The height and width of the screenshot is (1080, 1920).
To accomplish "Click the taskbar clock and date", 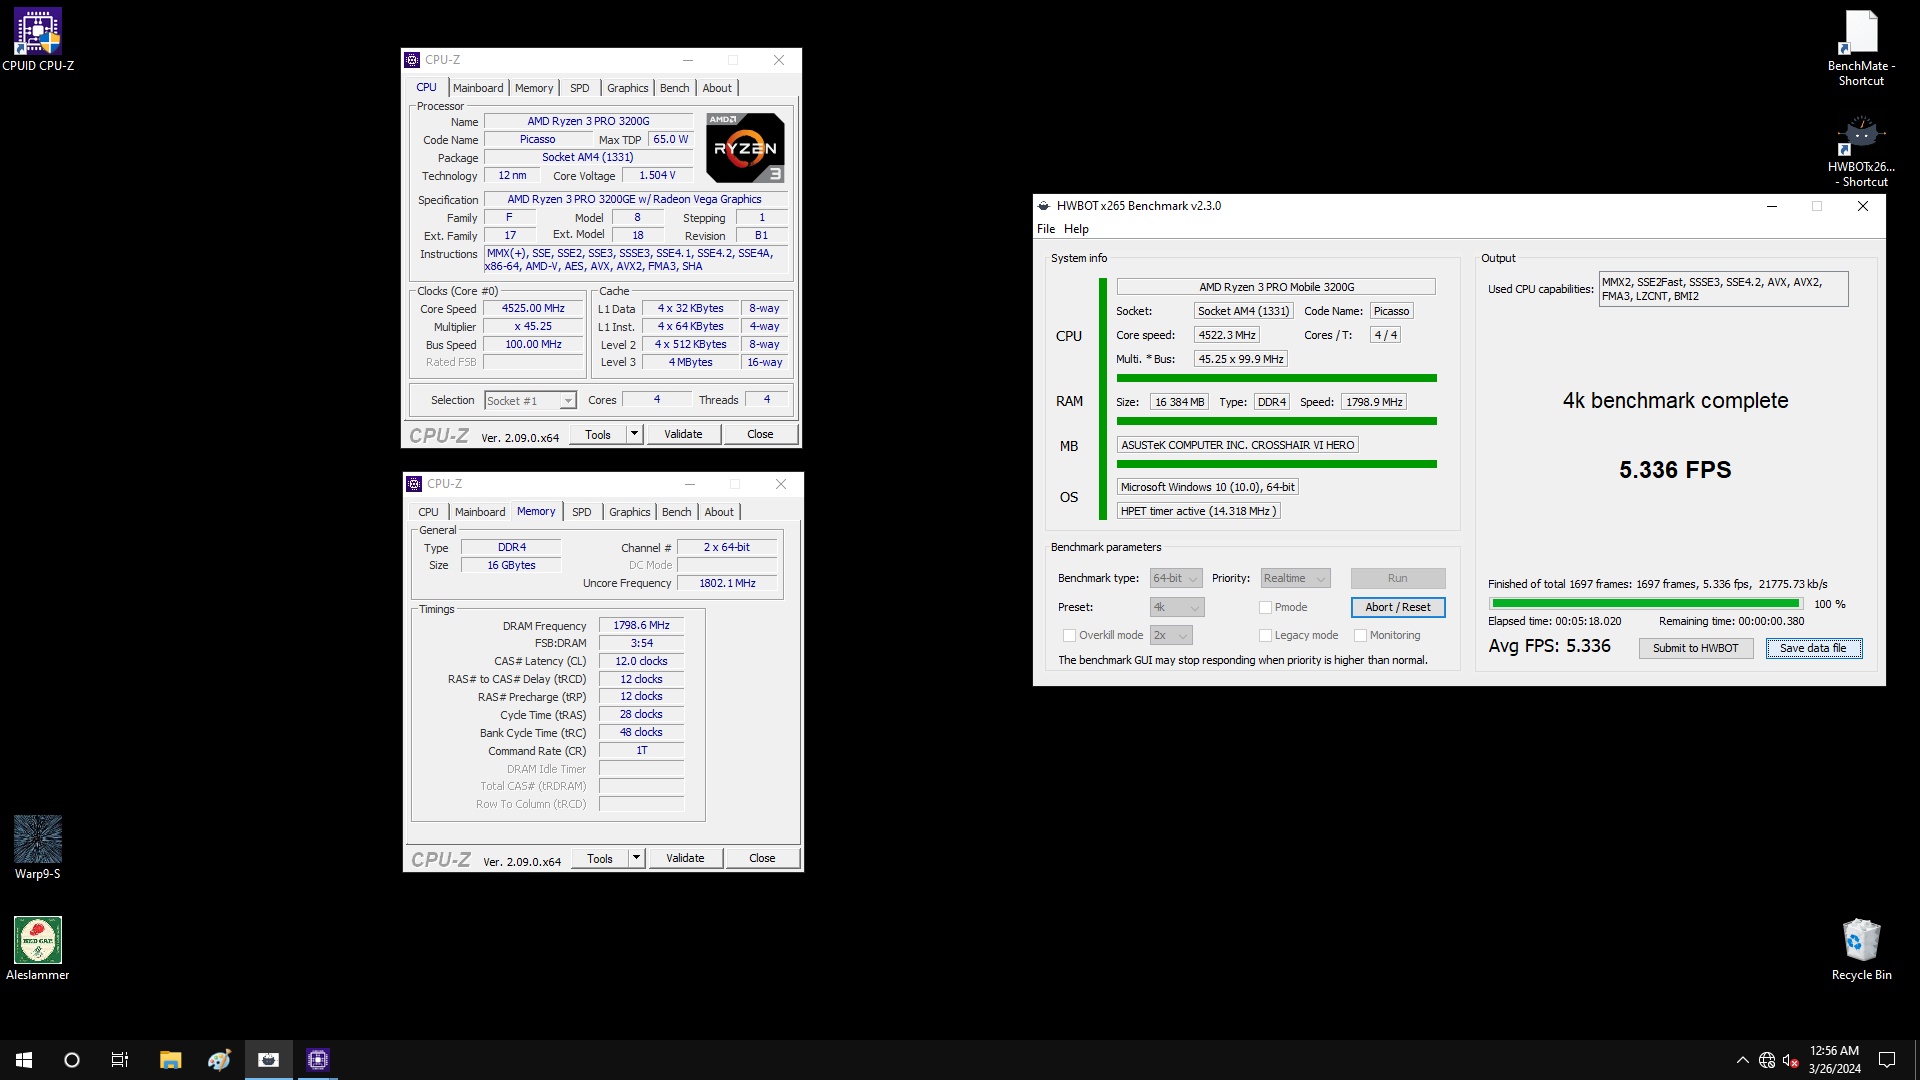I will click(x=1834, y=1060).
